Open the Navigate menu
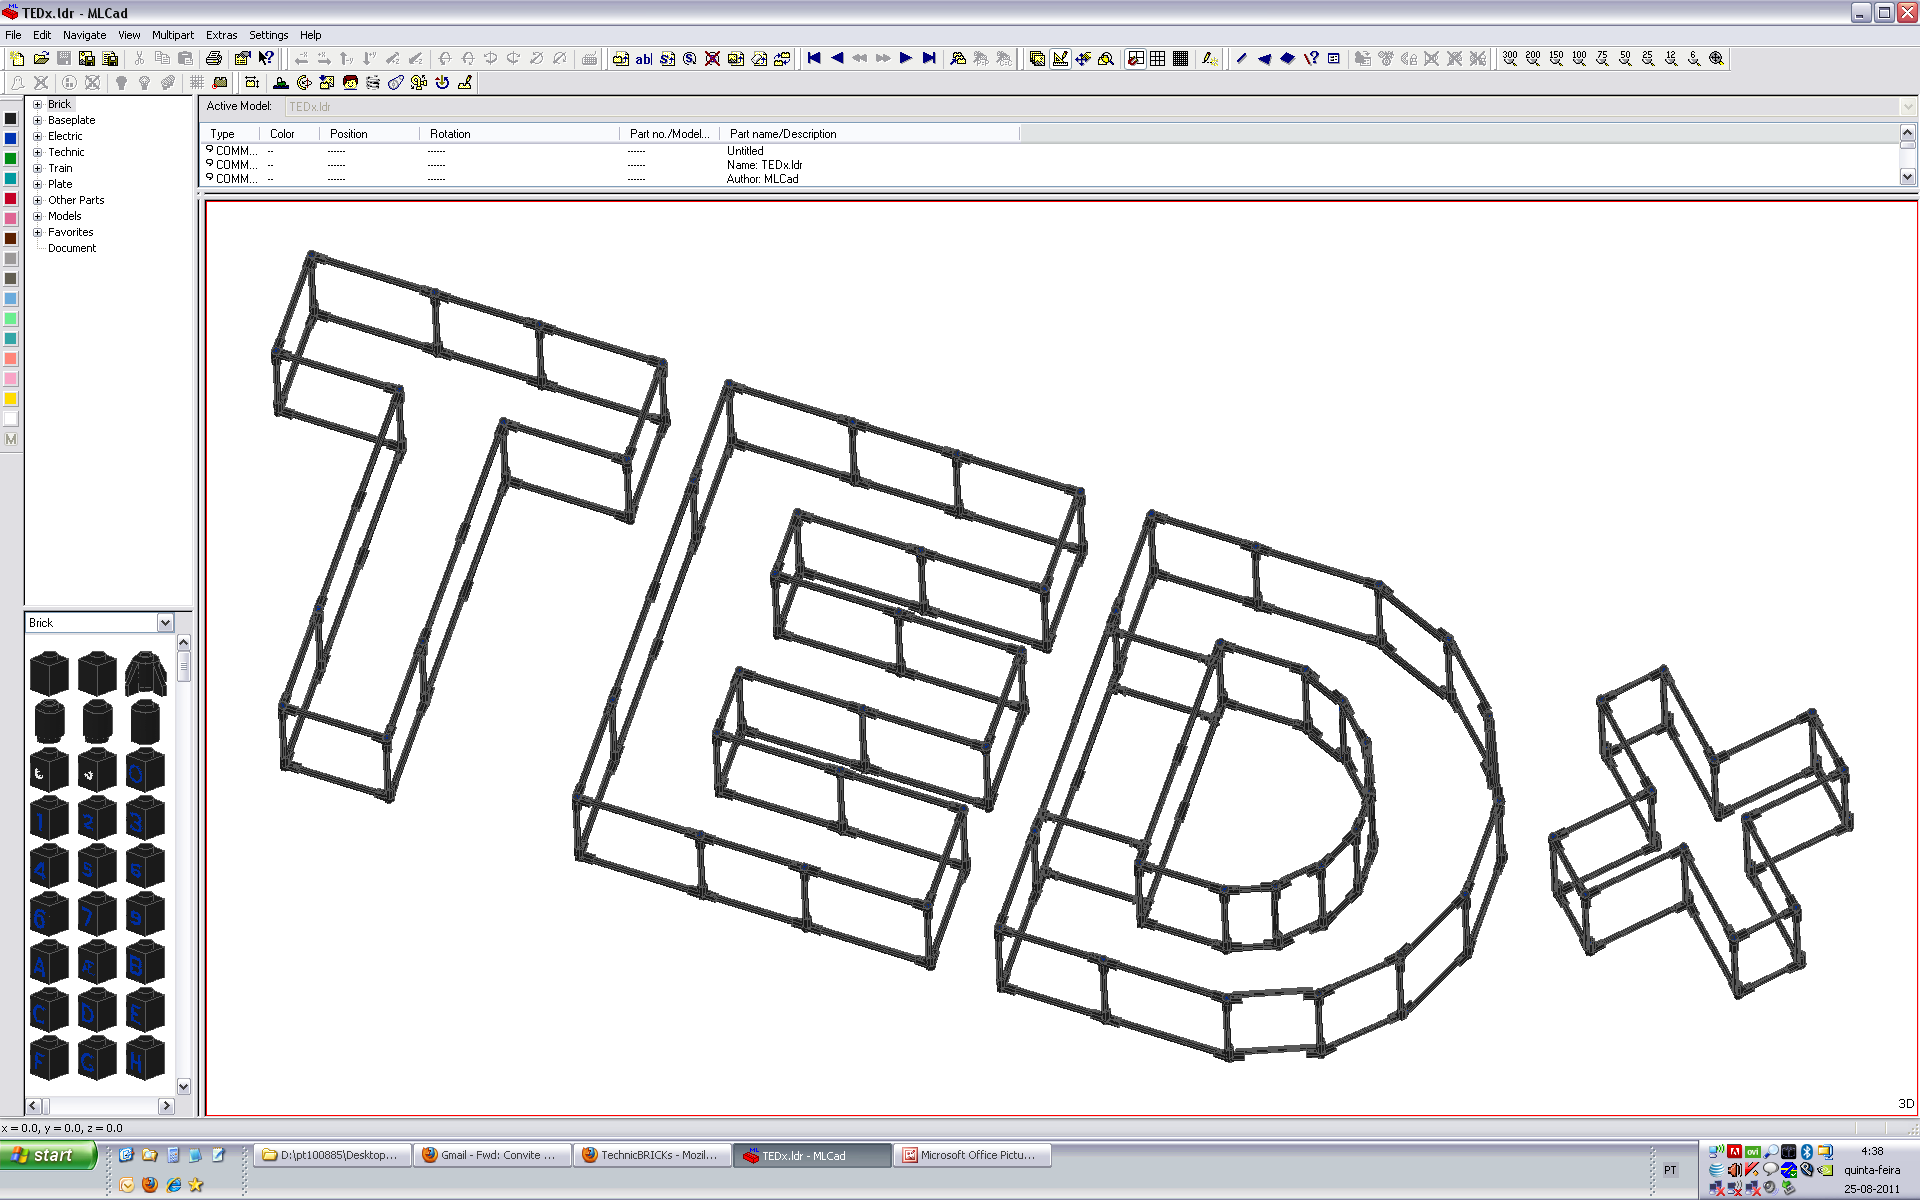The height and width of the screenshot is (1200, 1920). pyautogui.click(x=84, y=35)
